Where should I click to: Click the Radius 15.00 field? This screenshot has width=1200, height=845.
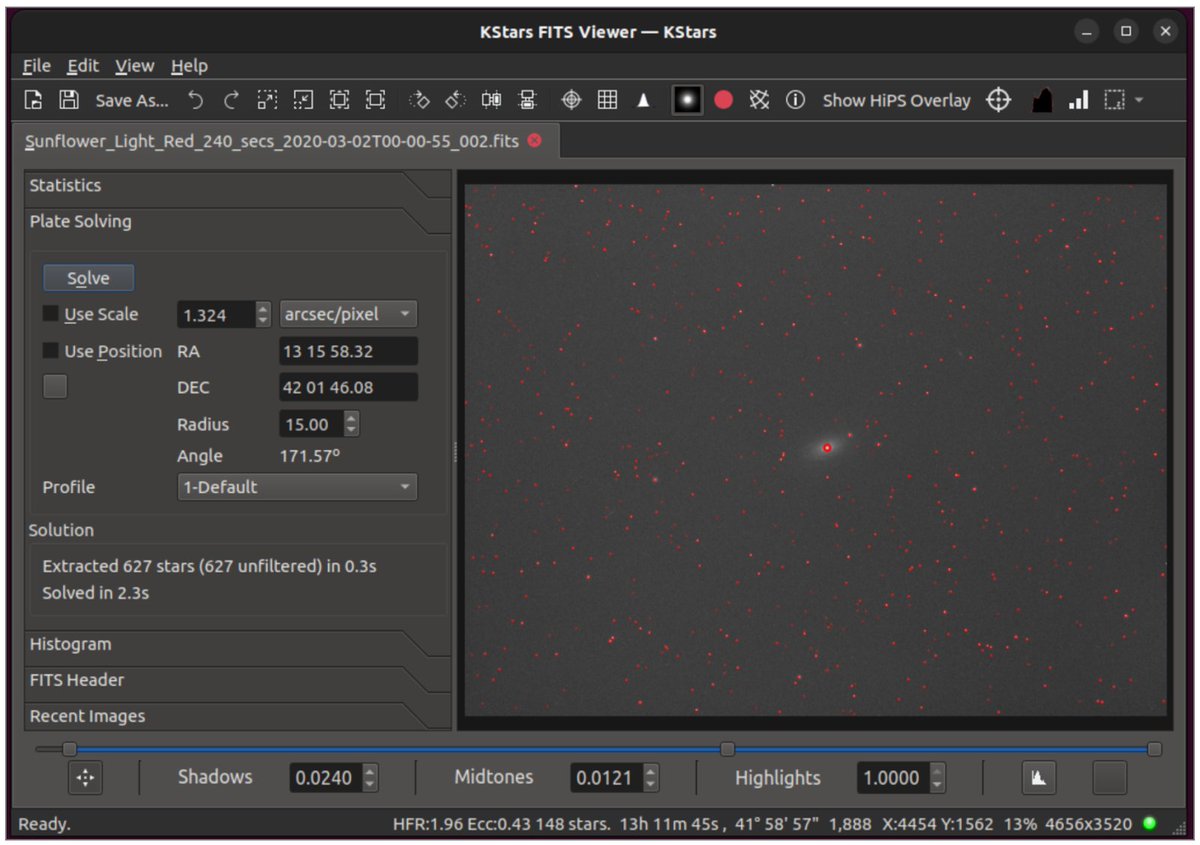point(311,424)
